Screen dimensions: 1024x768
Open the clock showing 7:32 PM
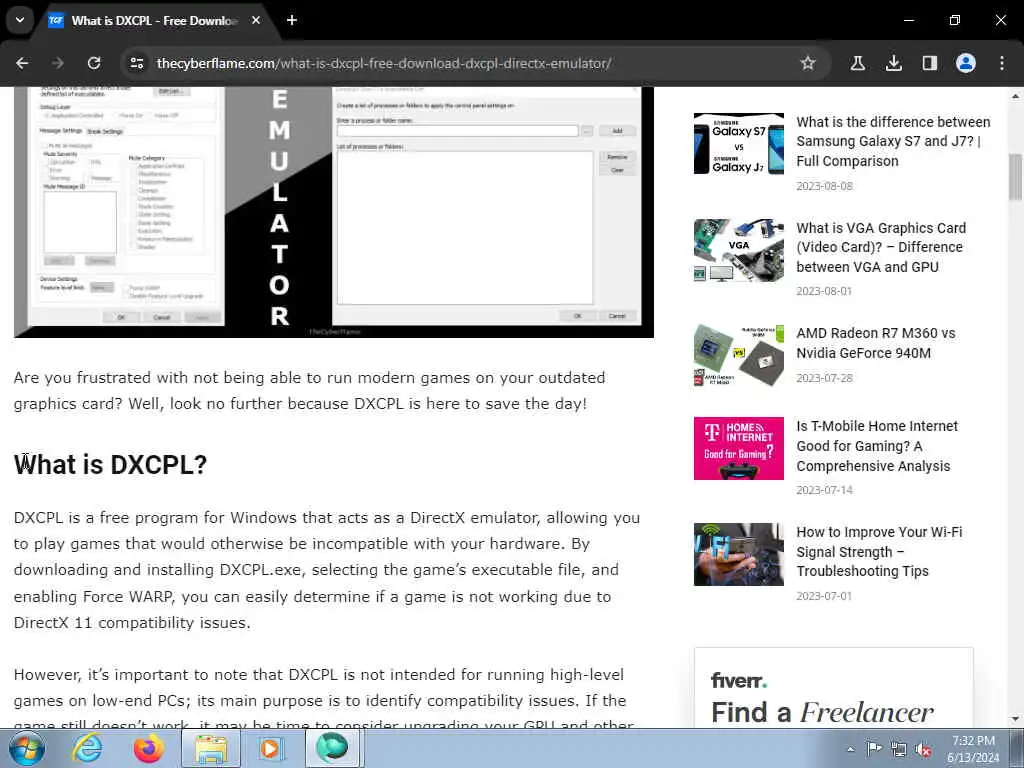[973, 748]
